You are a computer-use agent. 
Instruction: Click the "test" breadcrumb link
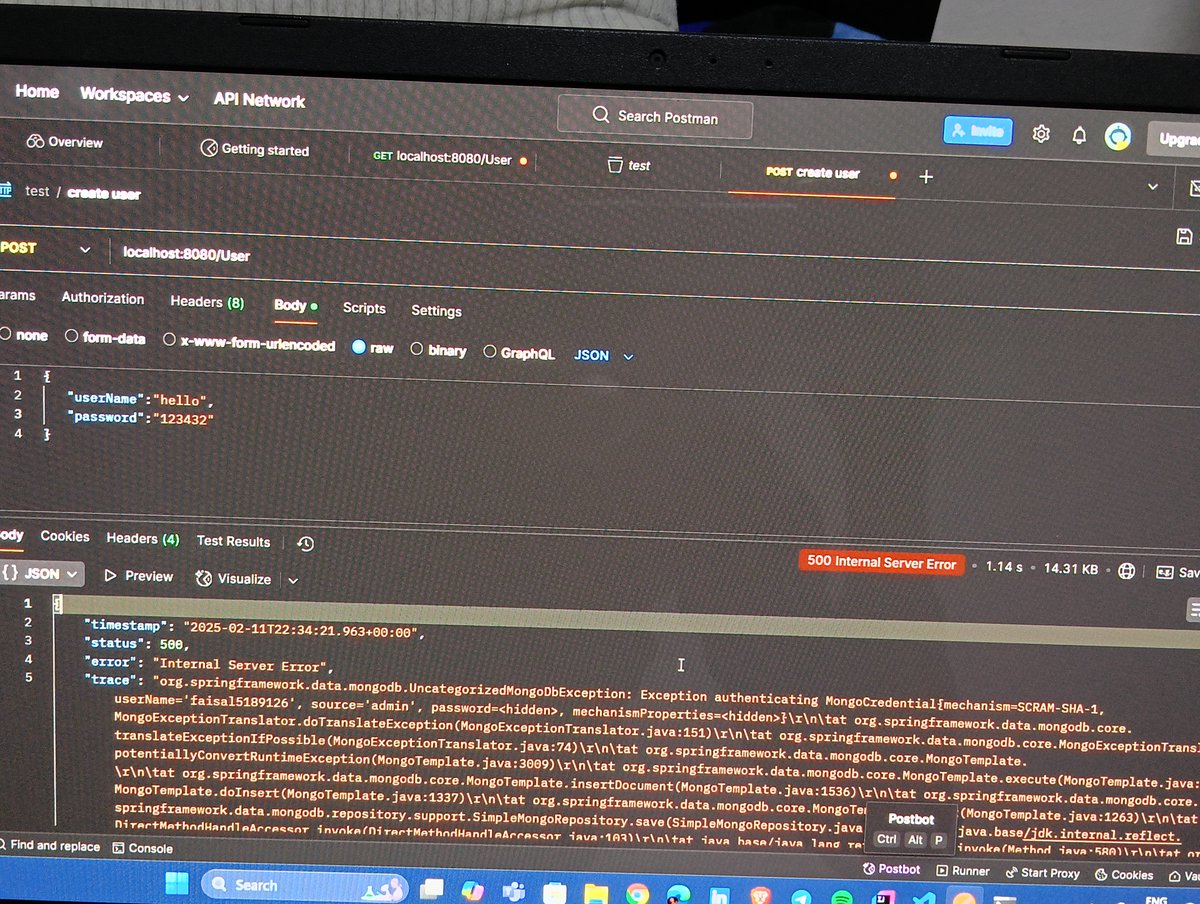tap(37, 191)
